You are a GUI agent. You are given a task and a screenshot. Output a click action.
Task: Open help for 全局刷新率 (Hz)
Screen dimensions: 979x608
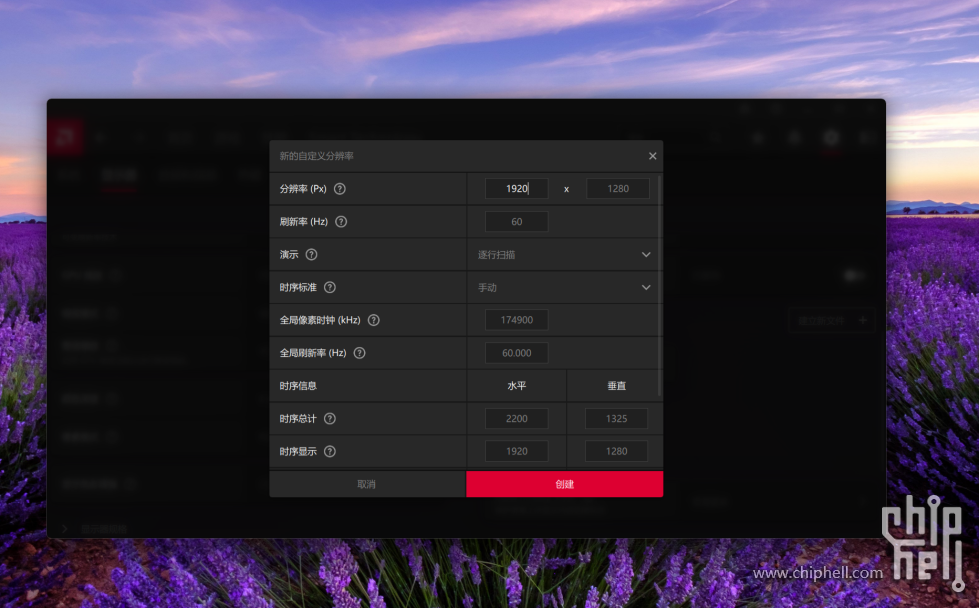pyautogui.click(x=360, y=353)
